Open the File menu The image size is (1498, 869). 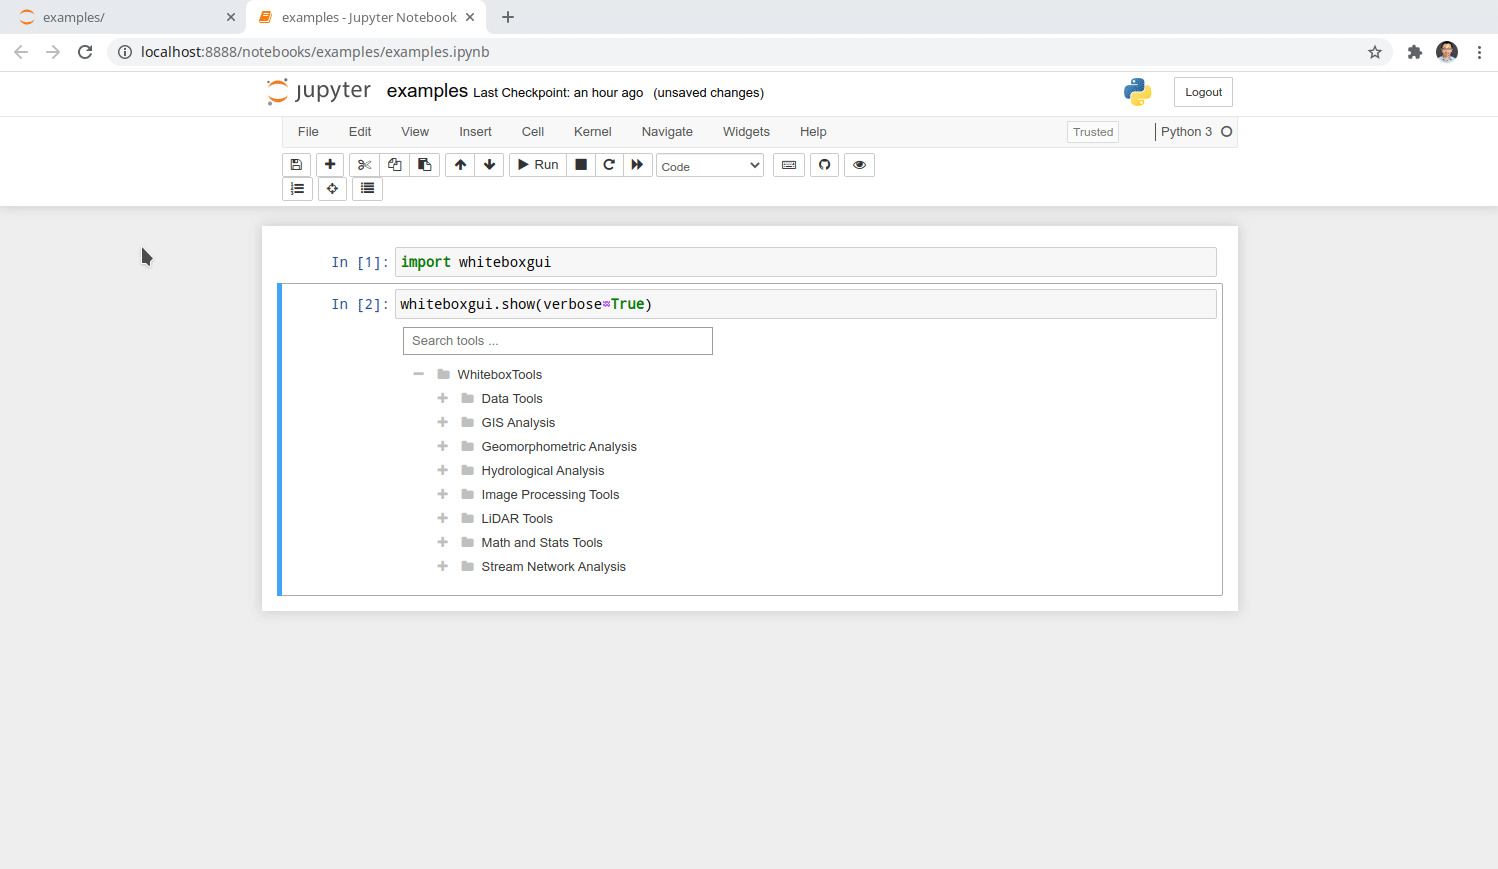(308, 132)
